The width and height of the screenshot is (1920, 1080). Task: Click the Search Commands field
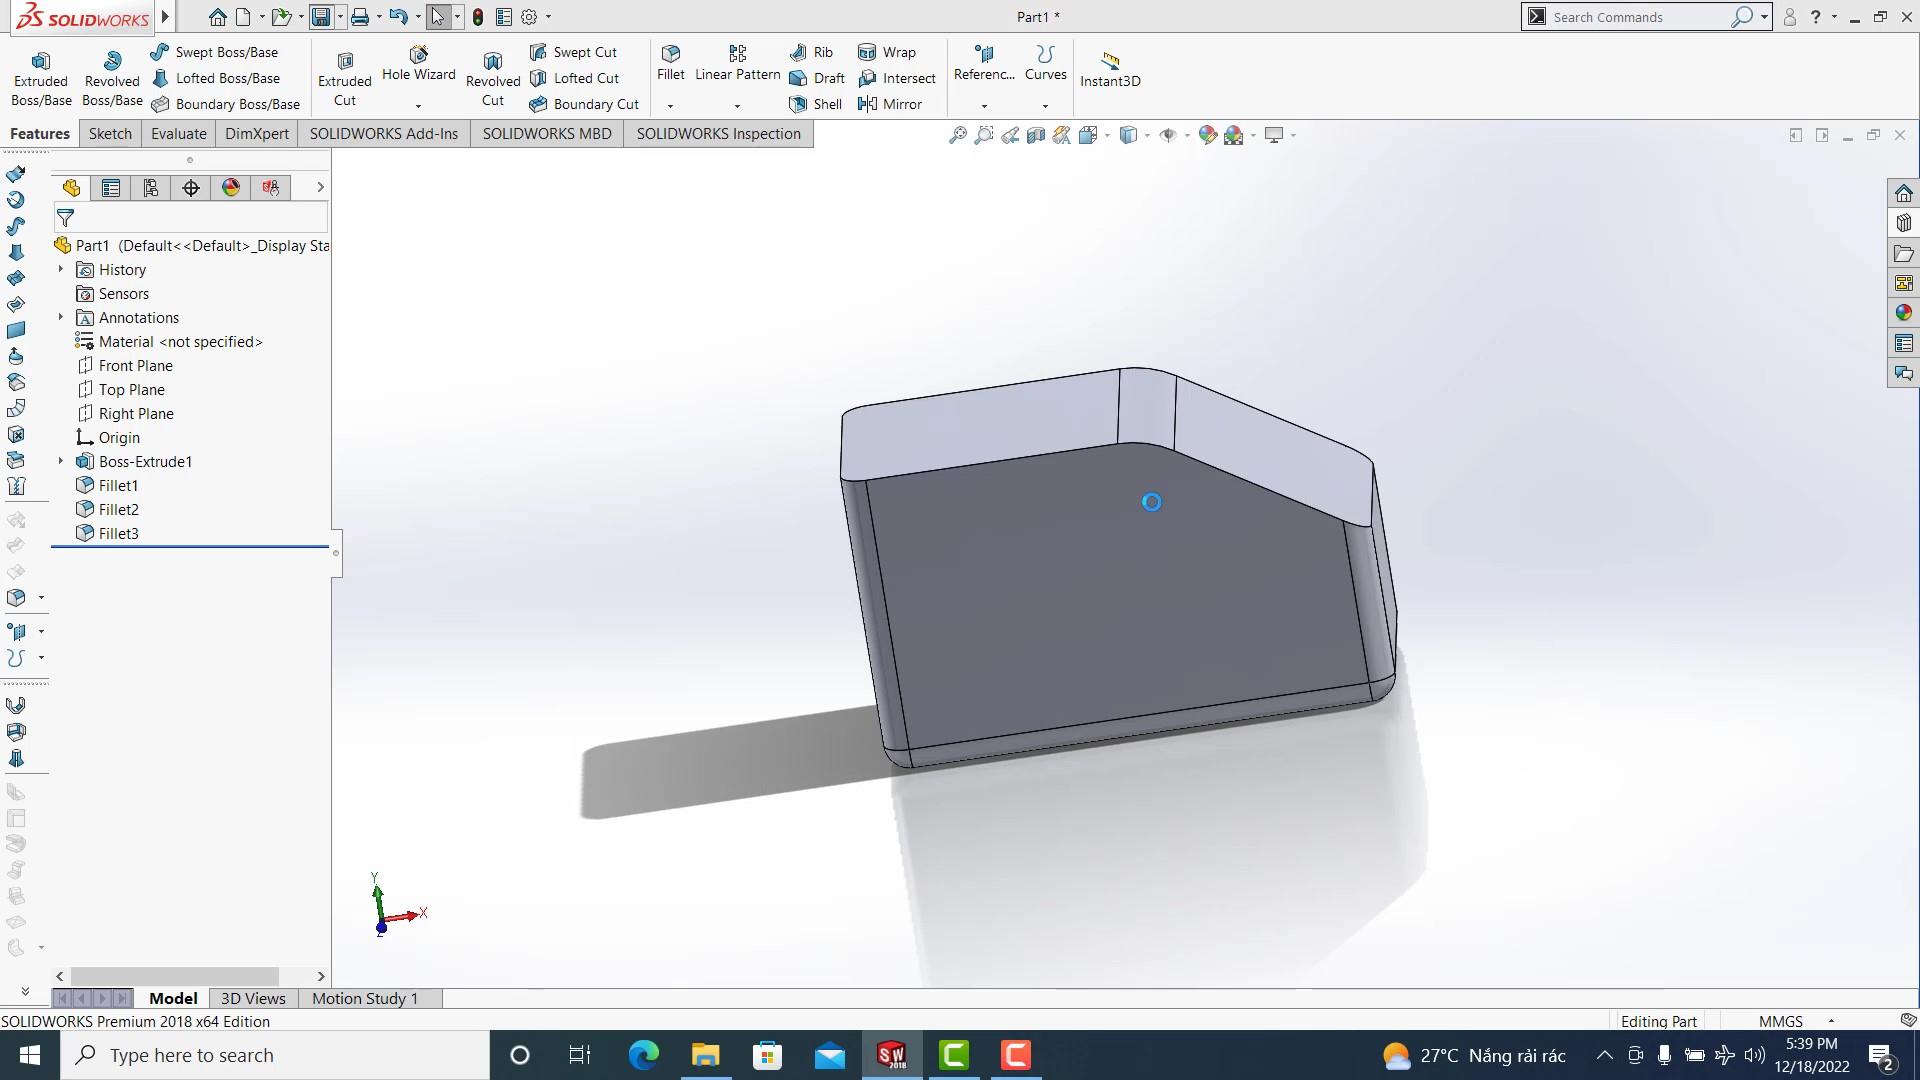tap(1638, 17)
